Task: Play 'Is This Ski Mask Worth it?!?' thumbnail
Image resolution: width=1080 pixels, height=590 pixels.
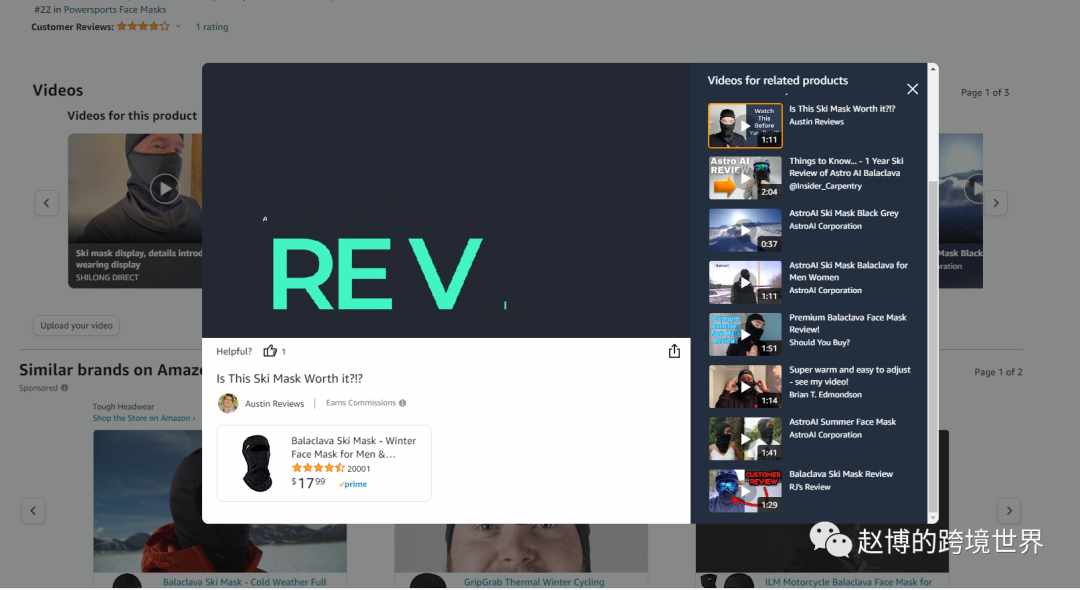Action: coord(745,125)
